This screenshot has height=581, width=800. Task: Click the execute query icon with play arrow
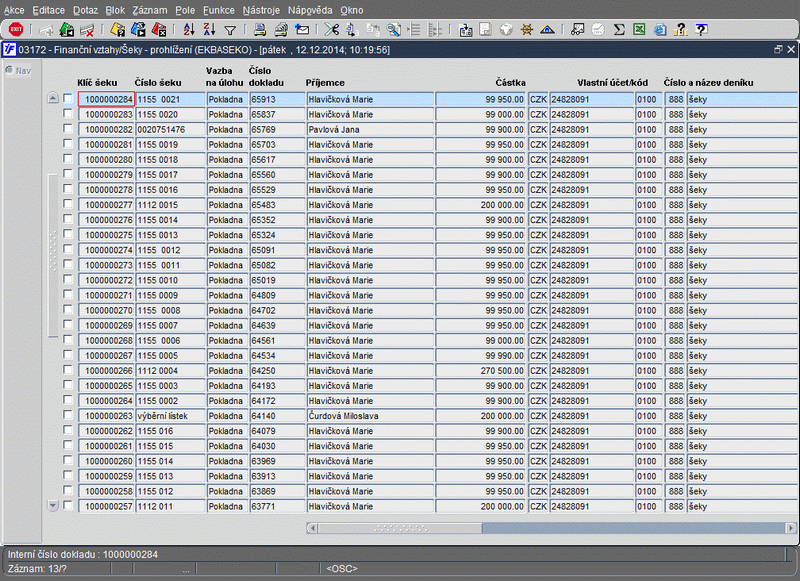[x=138, y=30]
